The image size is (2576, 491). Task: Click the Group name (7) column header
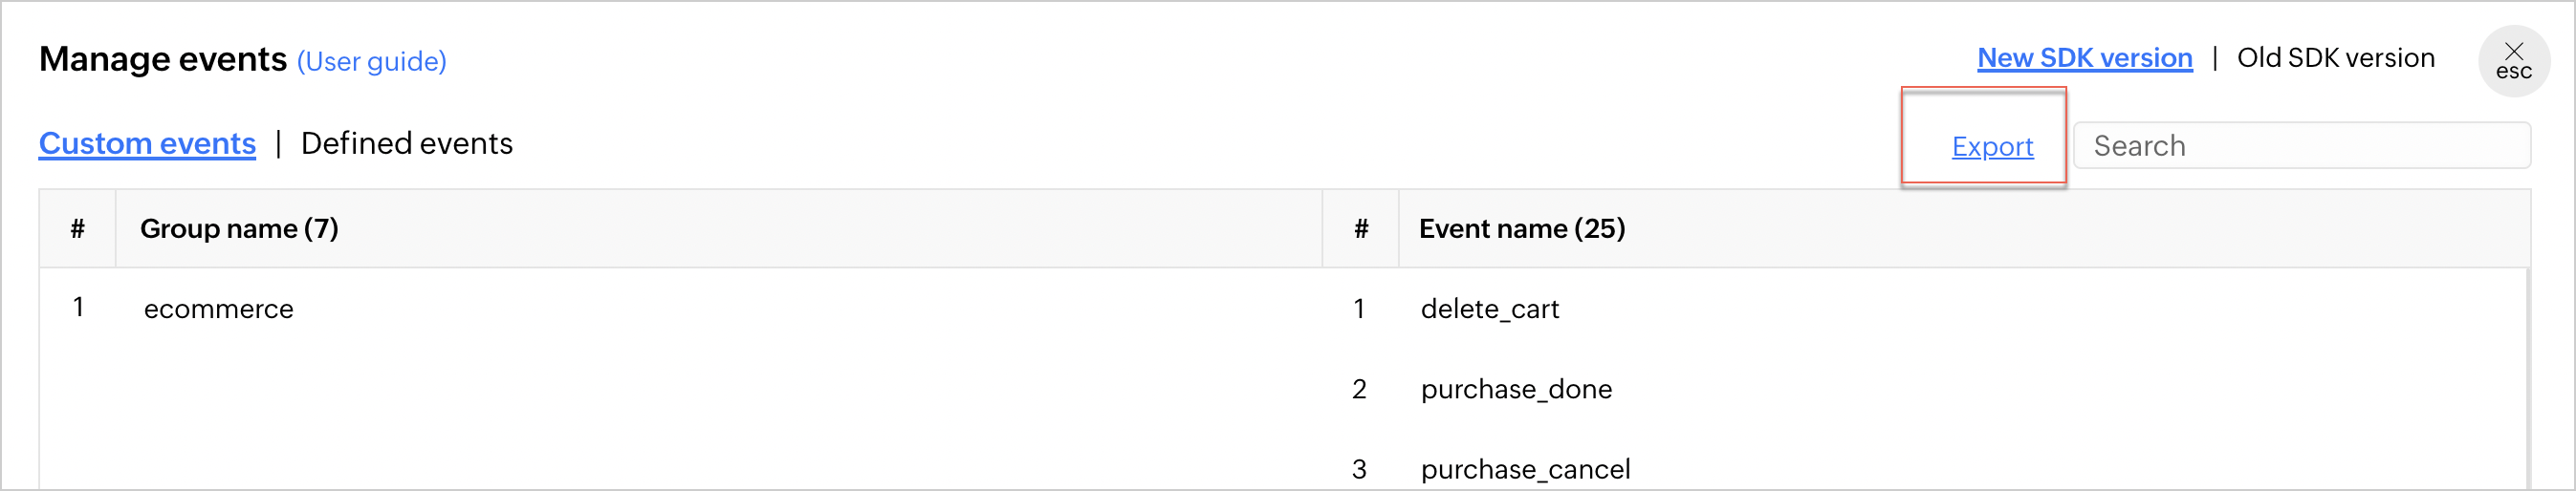click(239, 229)
